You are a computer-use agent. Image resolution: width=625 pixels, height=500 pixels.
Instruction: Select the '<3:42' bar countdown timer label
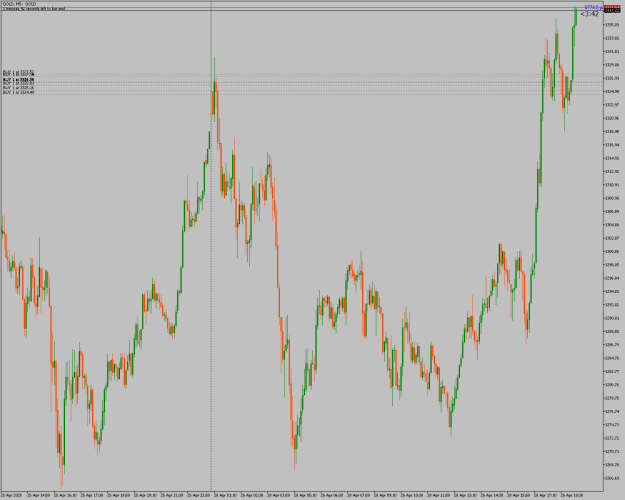click(589, 14)
